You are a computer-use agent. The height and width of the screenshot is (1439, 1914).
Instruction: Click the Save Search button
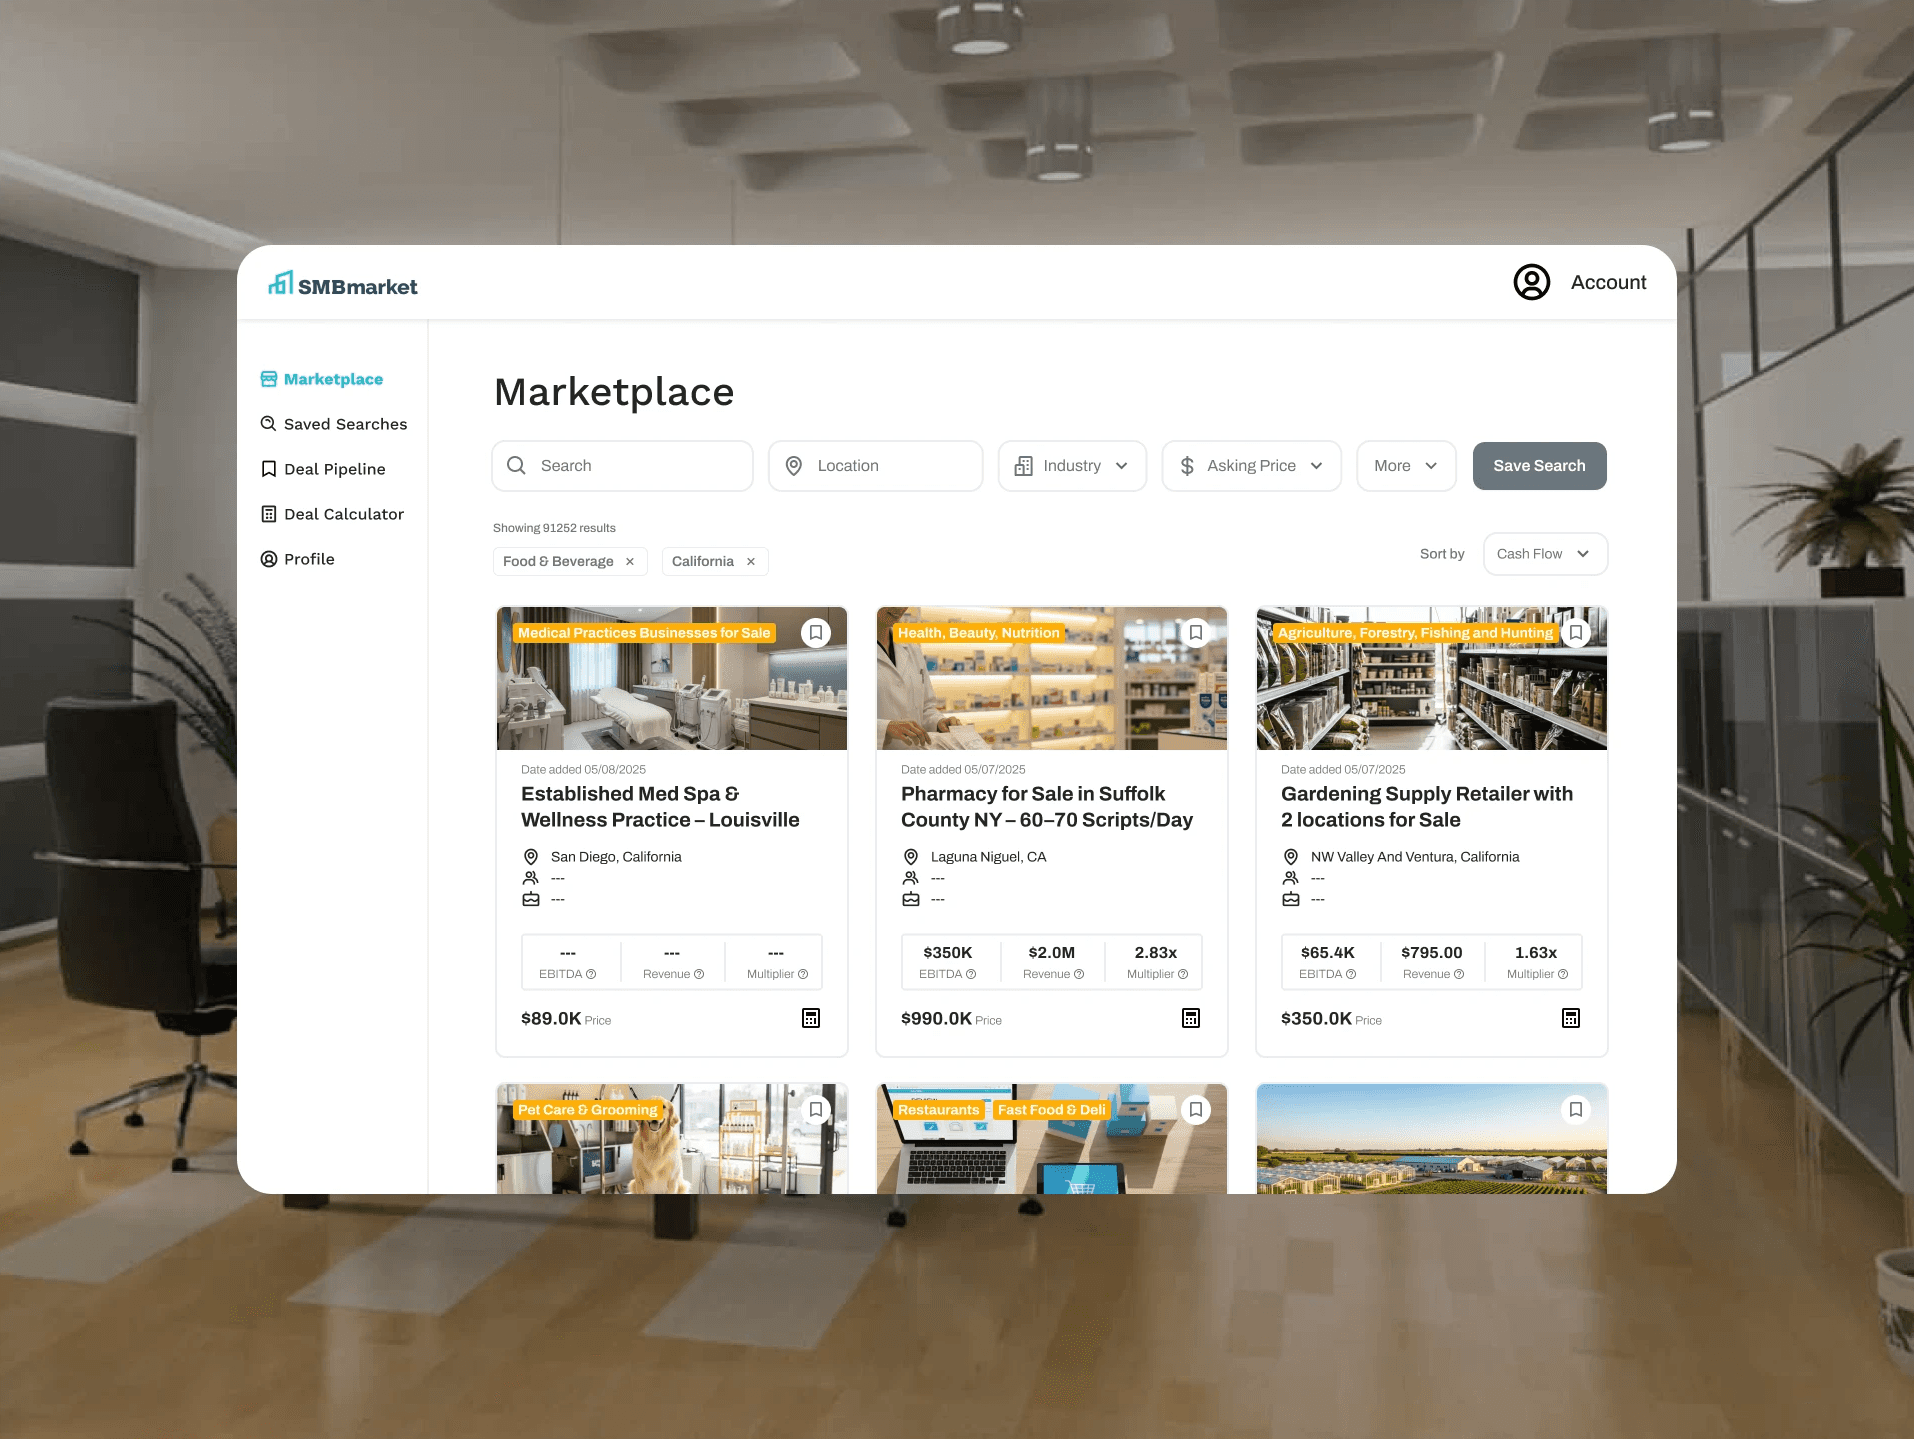click(x=1539, y=466)
